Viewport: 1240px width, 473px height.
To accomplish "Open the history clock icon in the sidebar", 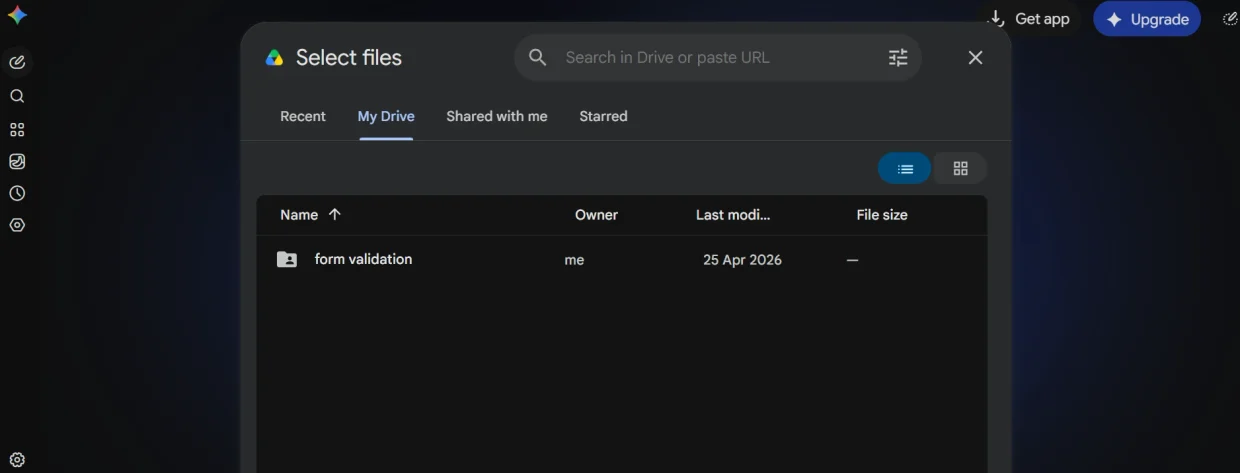I will point(17,193).
